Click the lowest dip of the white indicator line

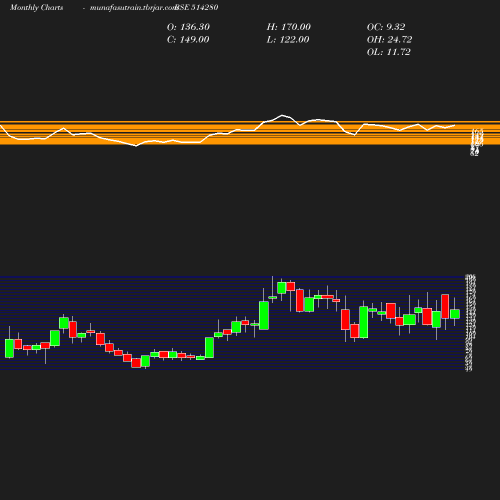136,146
